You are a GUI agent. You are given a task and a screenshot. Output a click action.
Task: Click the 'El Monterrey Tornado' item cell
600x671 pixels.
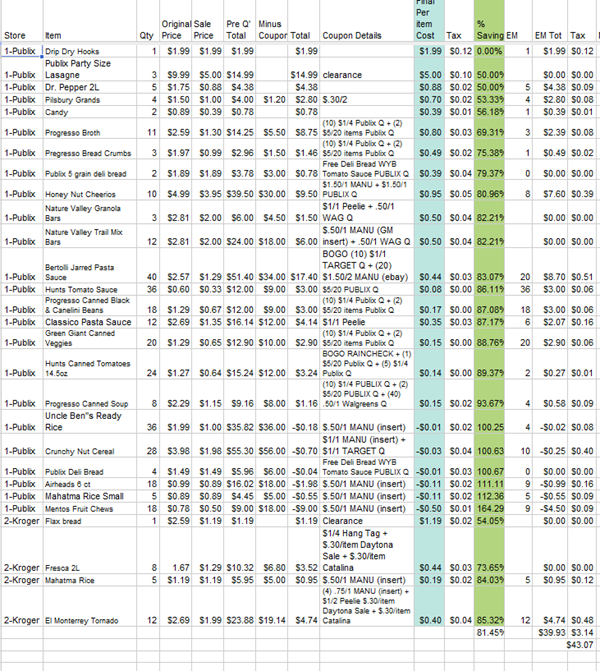tap(89, 606)
